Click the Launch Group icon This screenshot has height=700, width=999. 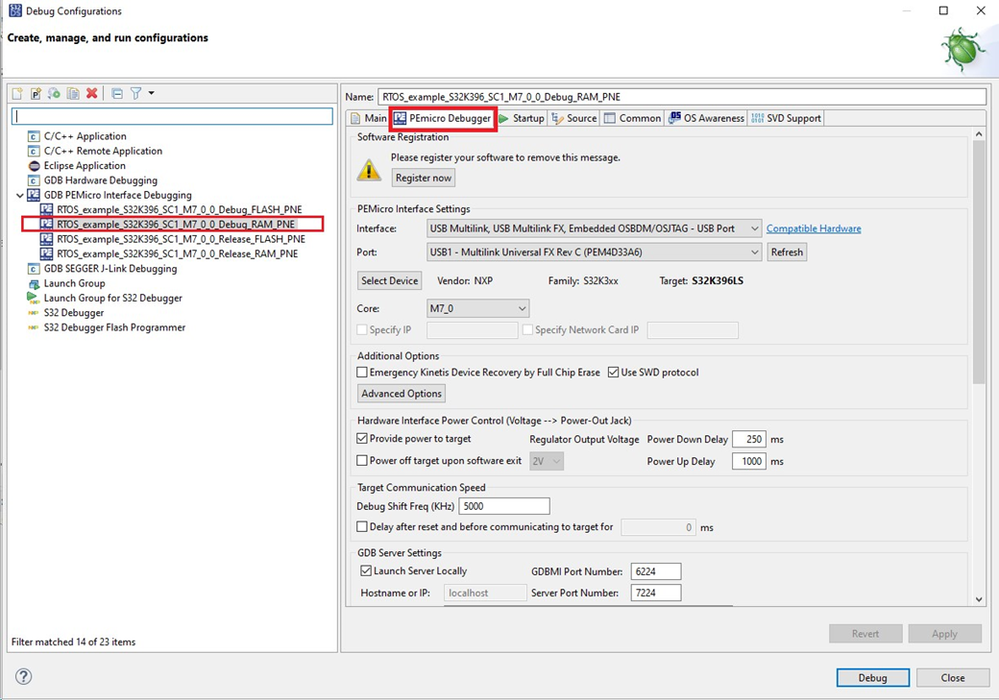[34, 283]
